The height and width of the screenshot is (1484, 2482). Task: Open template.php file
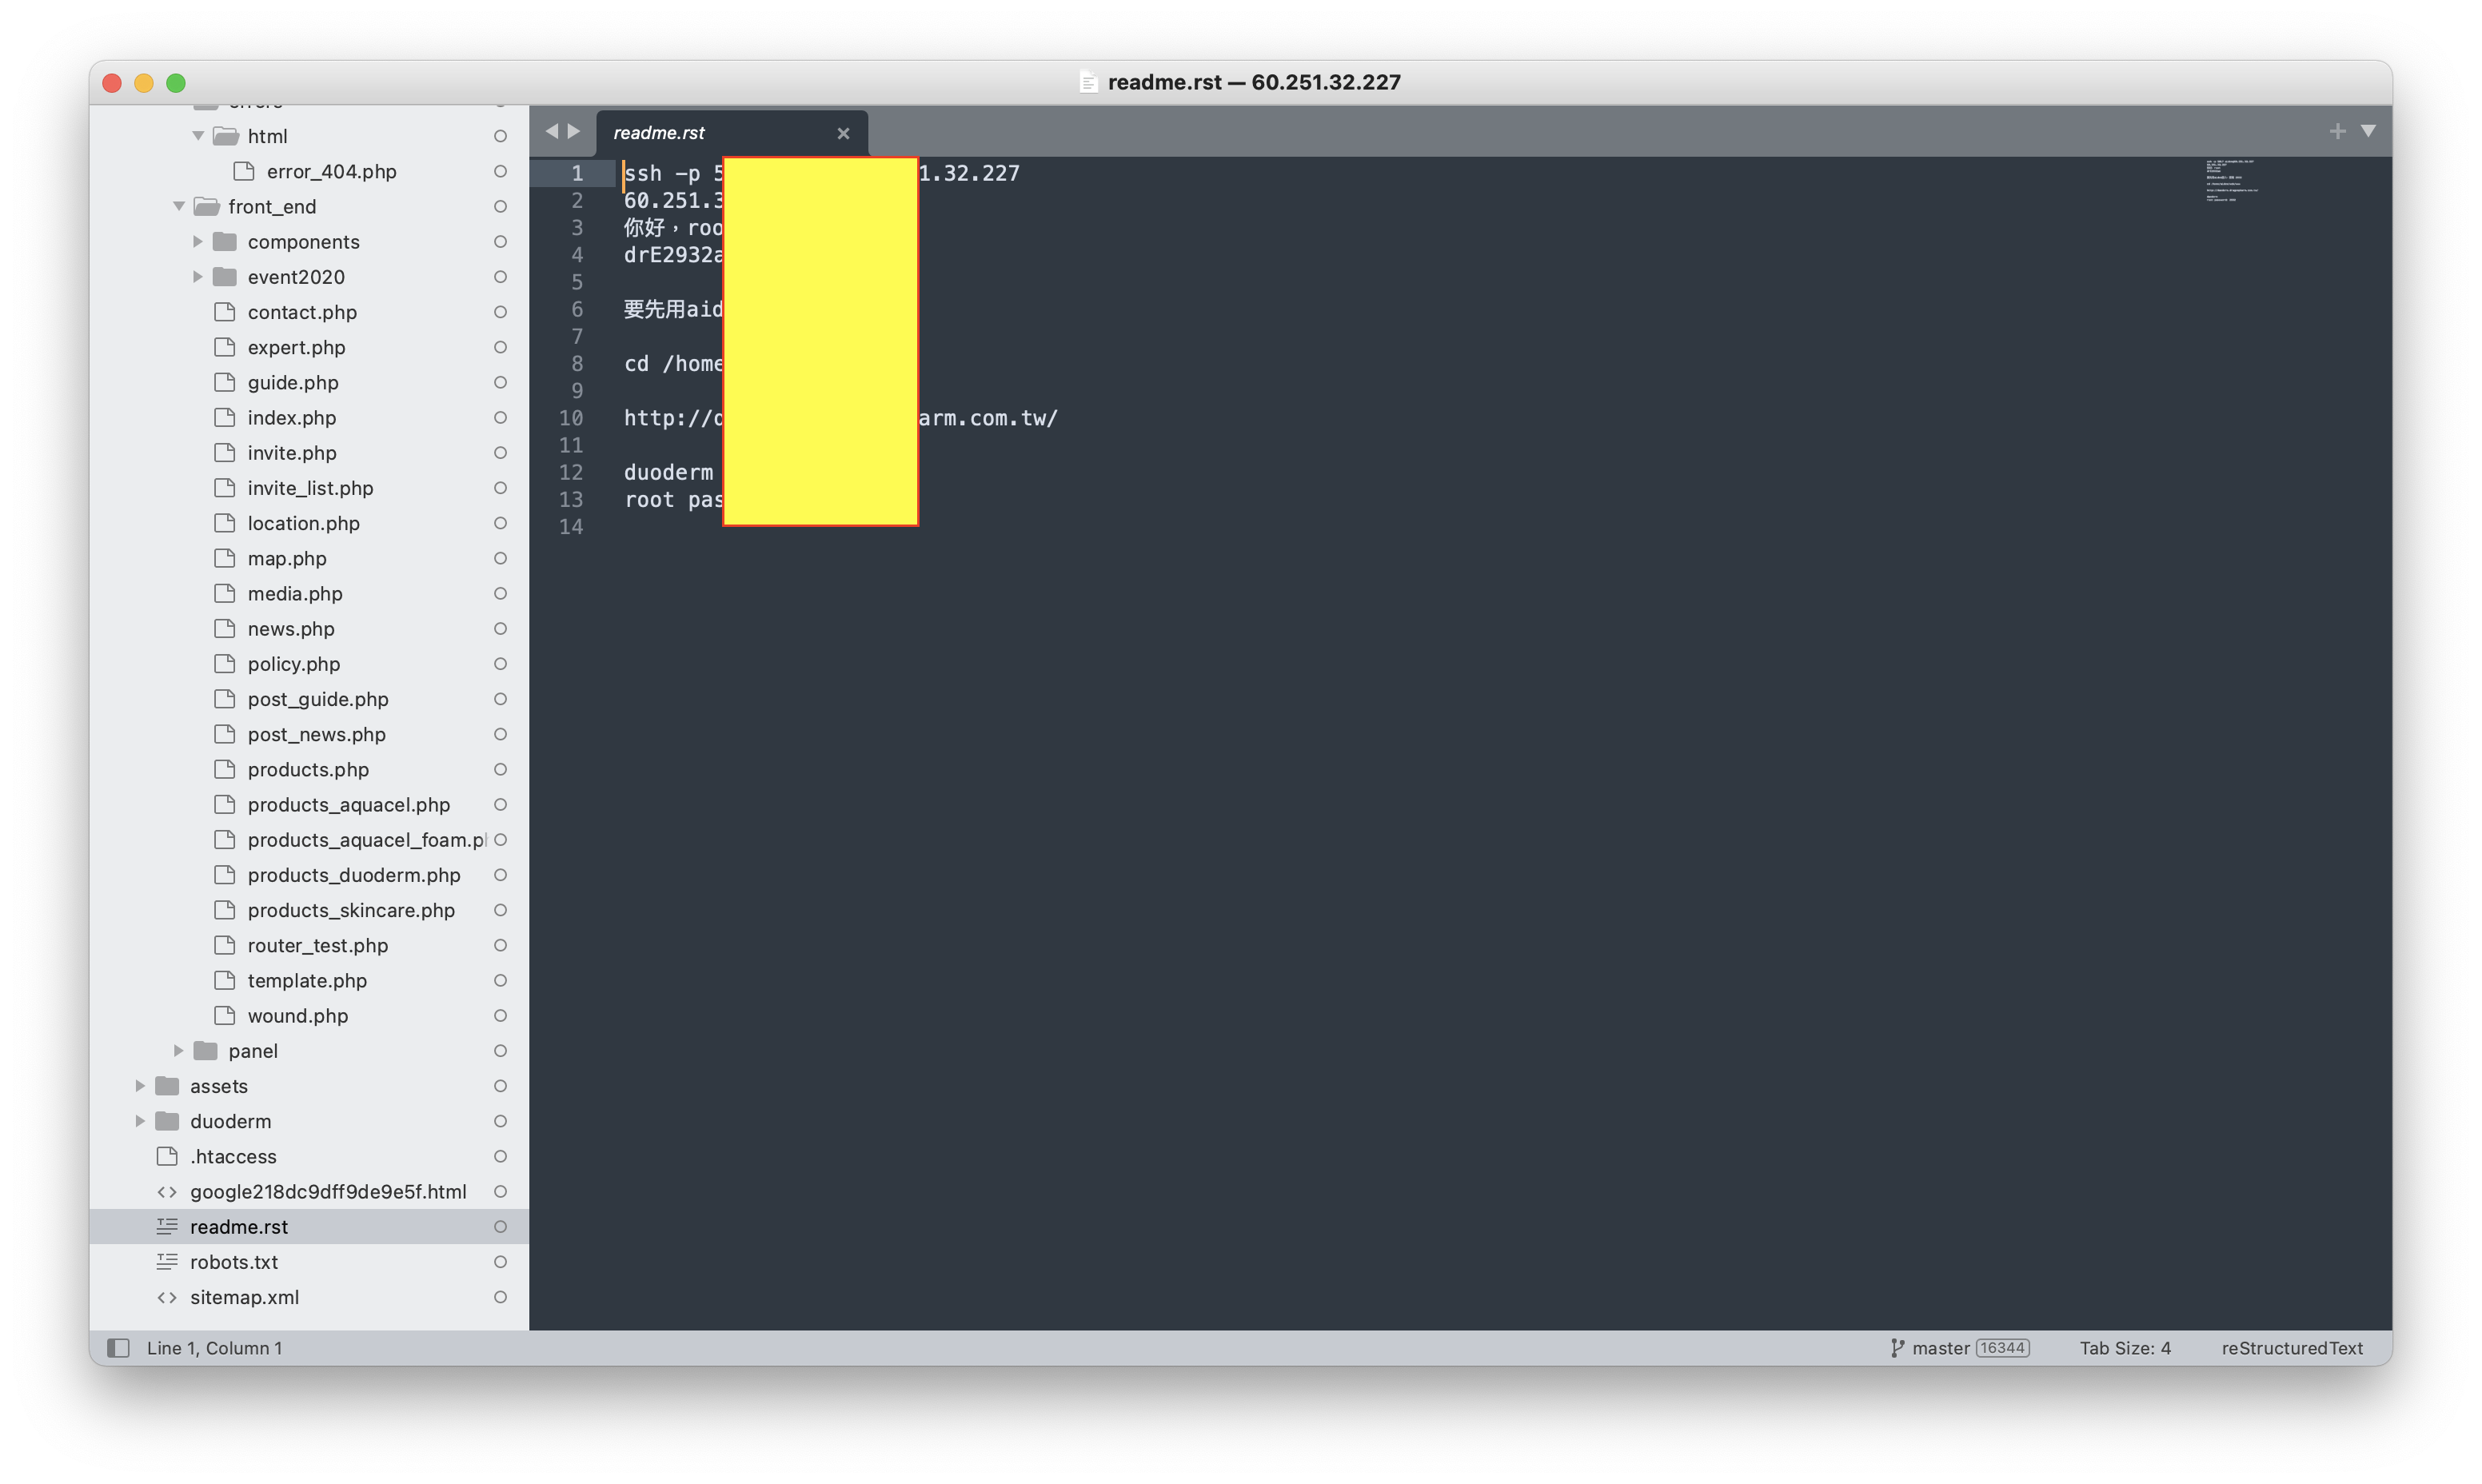(307, 980)
